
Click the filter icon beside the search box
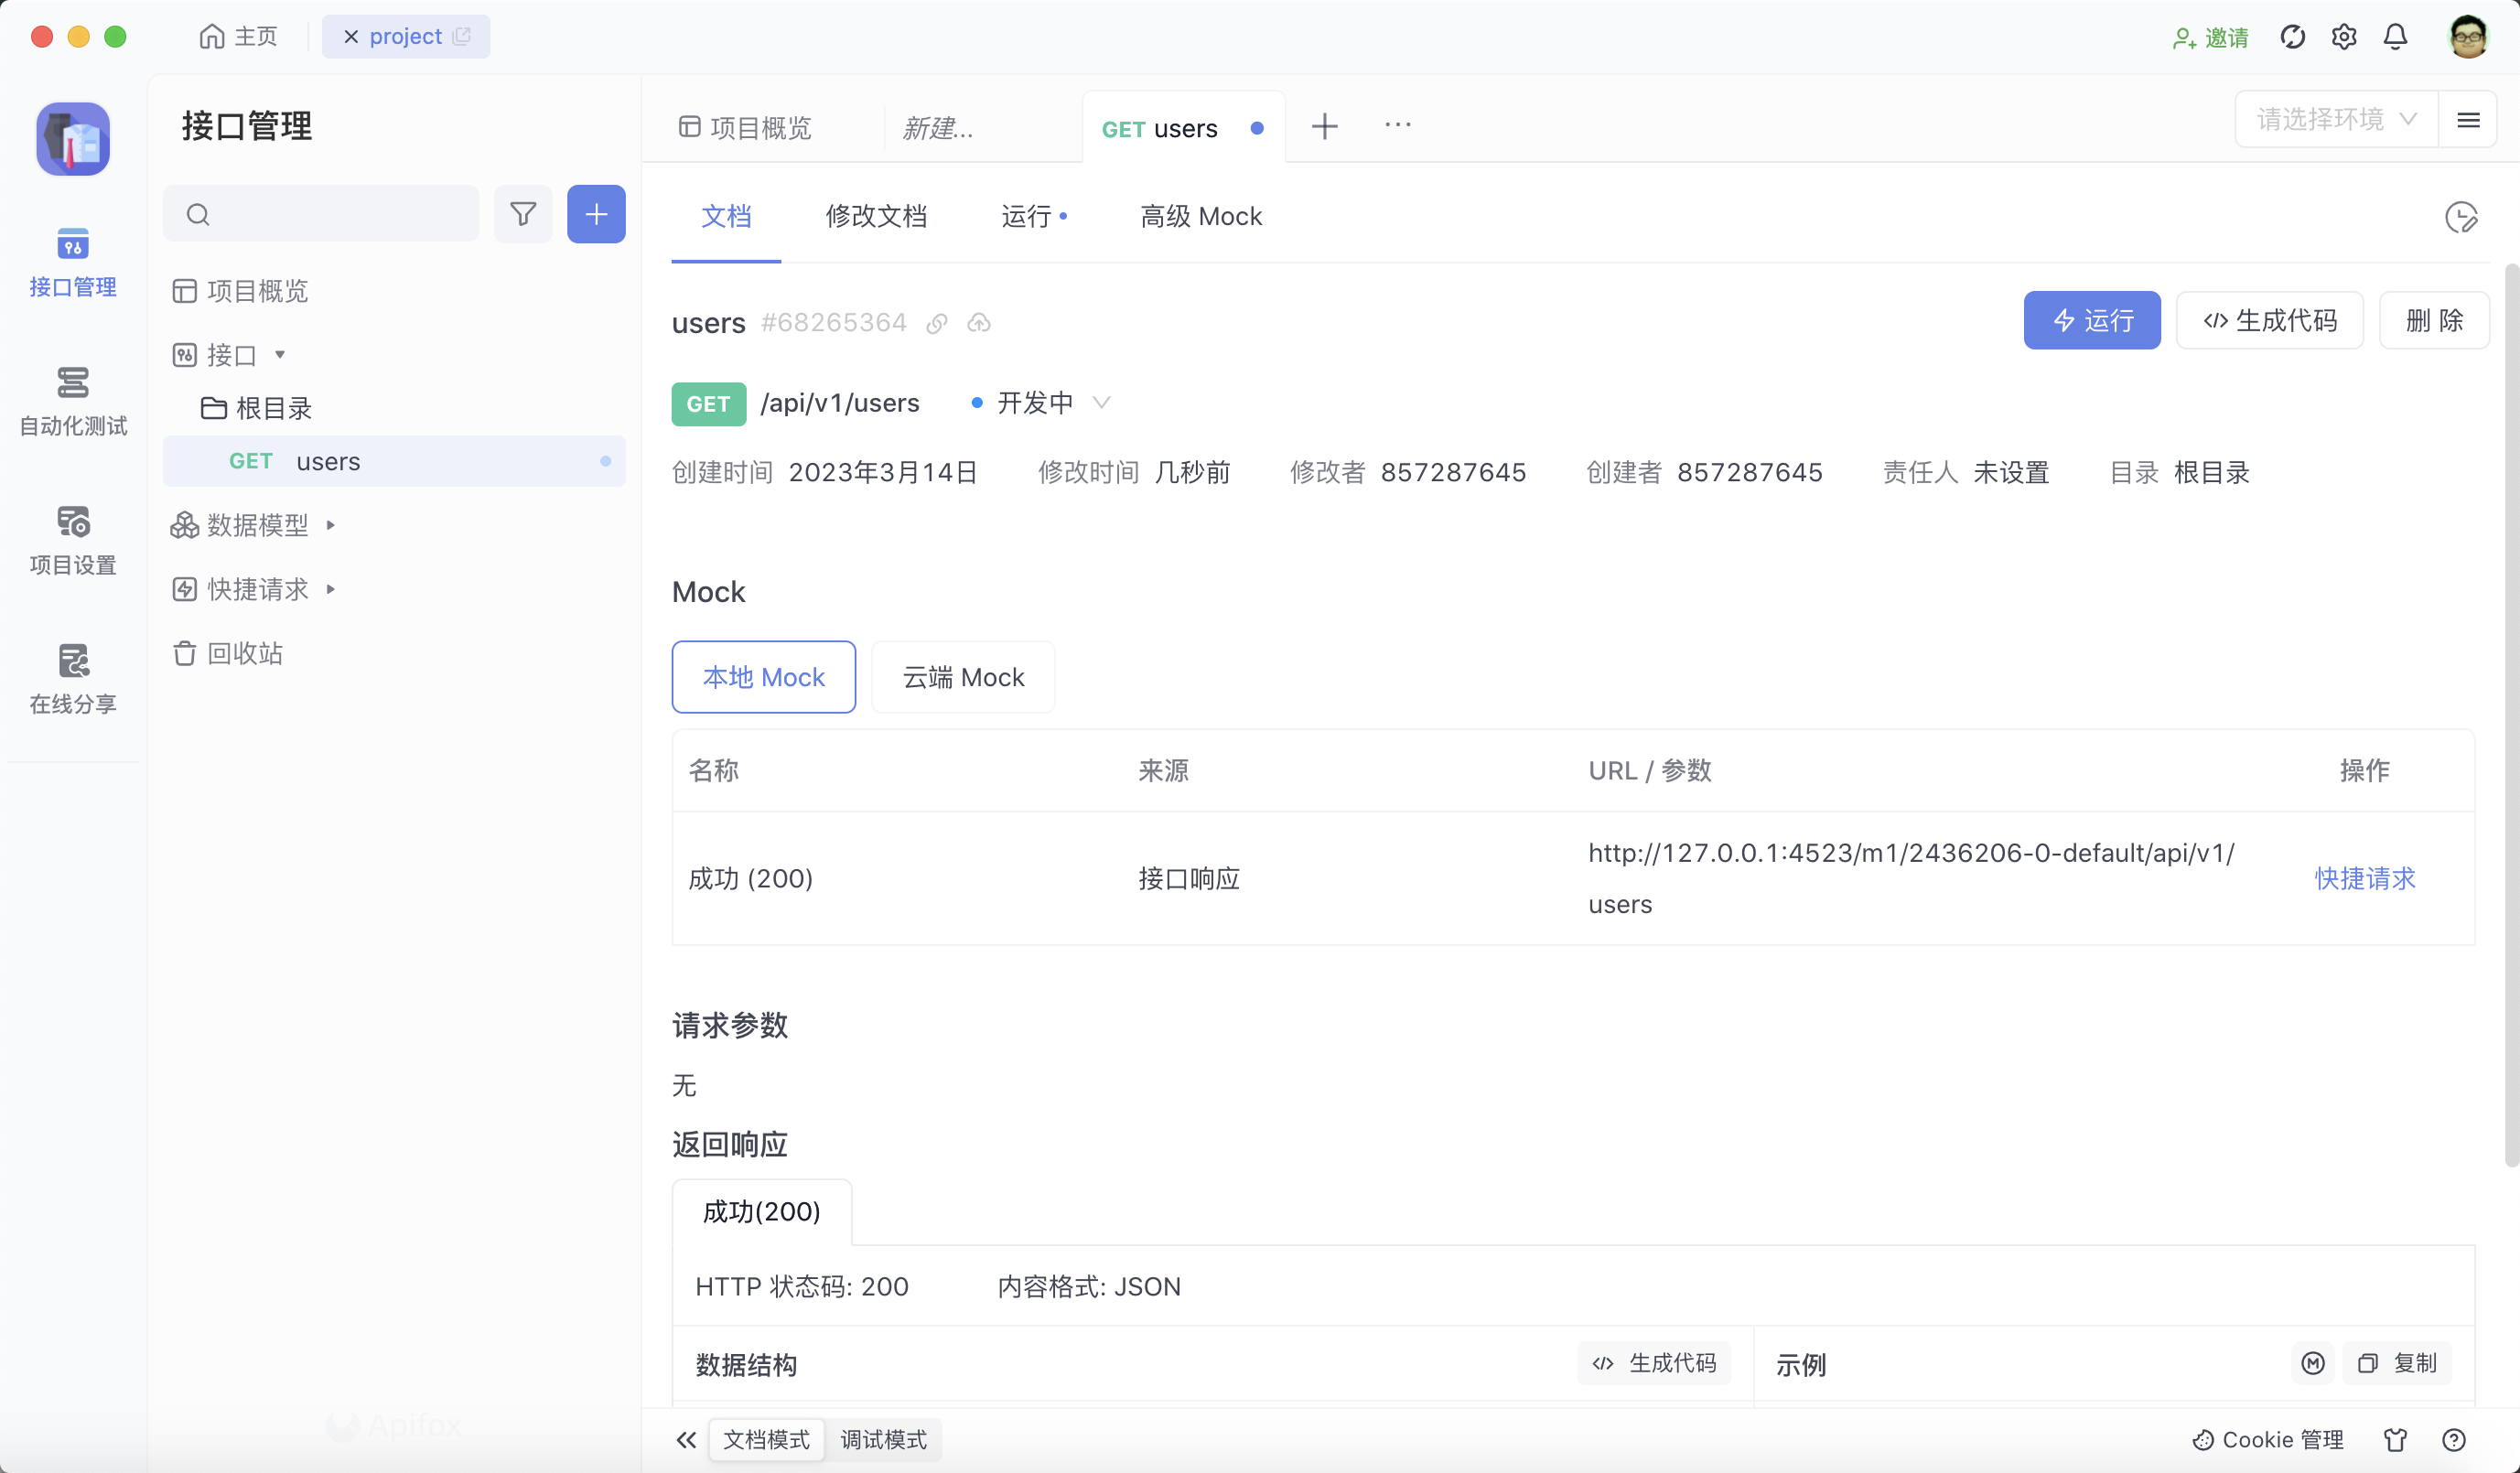(x=523, y=214)
